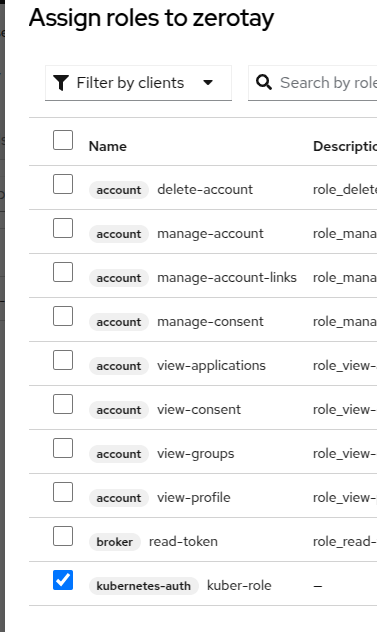
Task: Toggle the select-all checkbox in header
Action: (63, 140)
